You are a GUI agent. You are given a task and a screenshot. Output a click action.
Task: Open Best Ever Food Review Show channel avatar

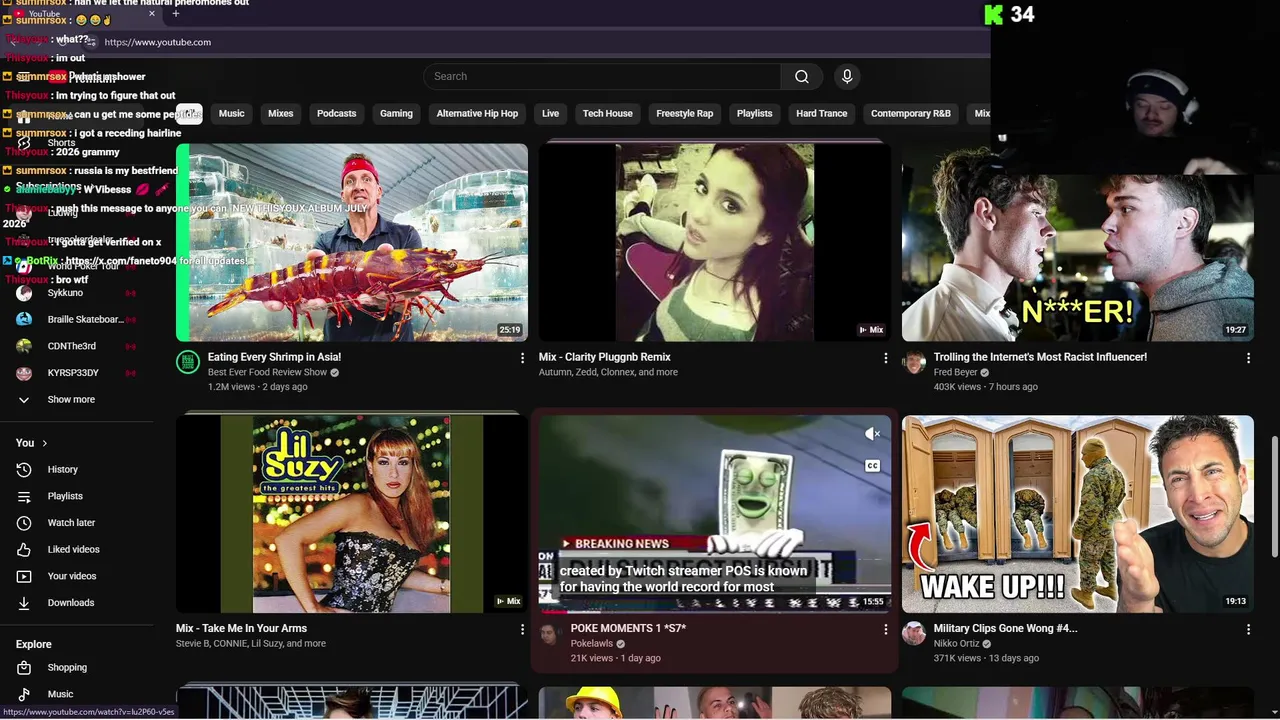(188, 362)
